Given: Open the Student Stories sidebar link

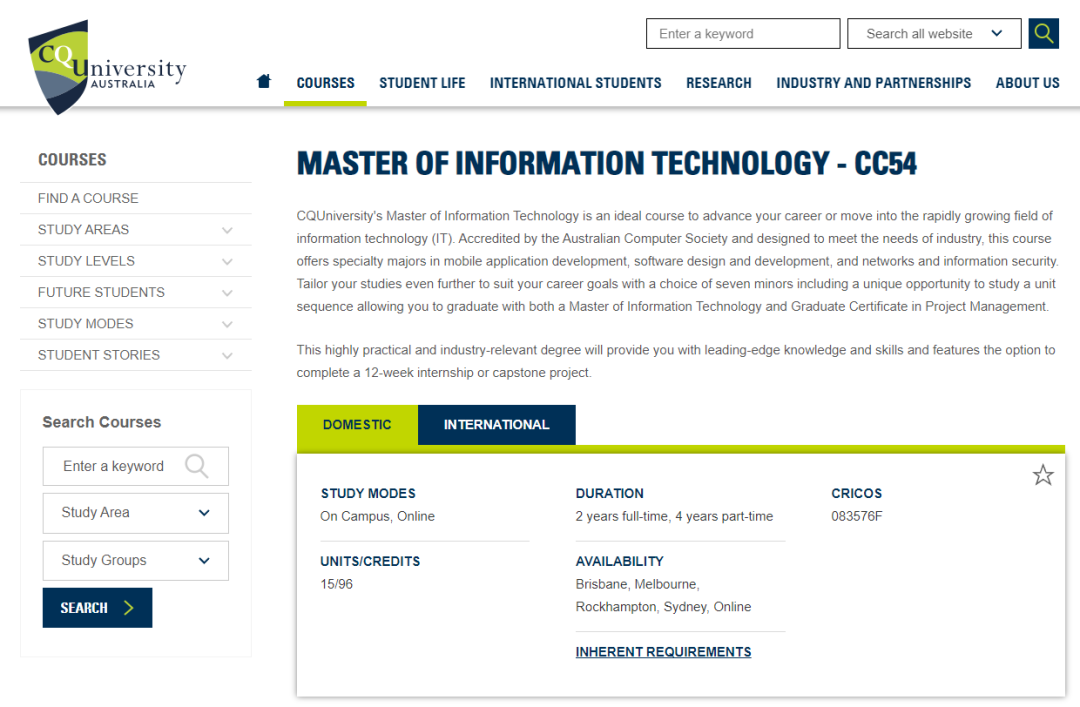Looking at the screenshot, I should [x=98, y=355].
